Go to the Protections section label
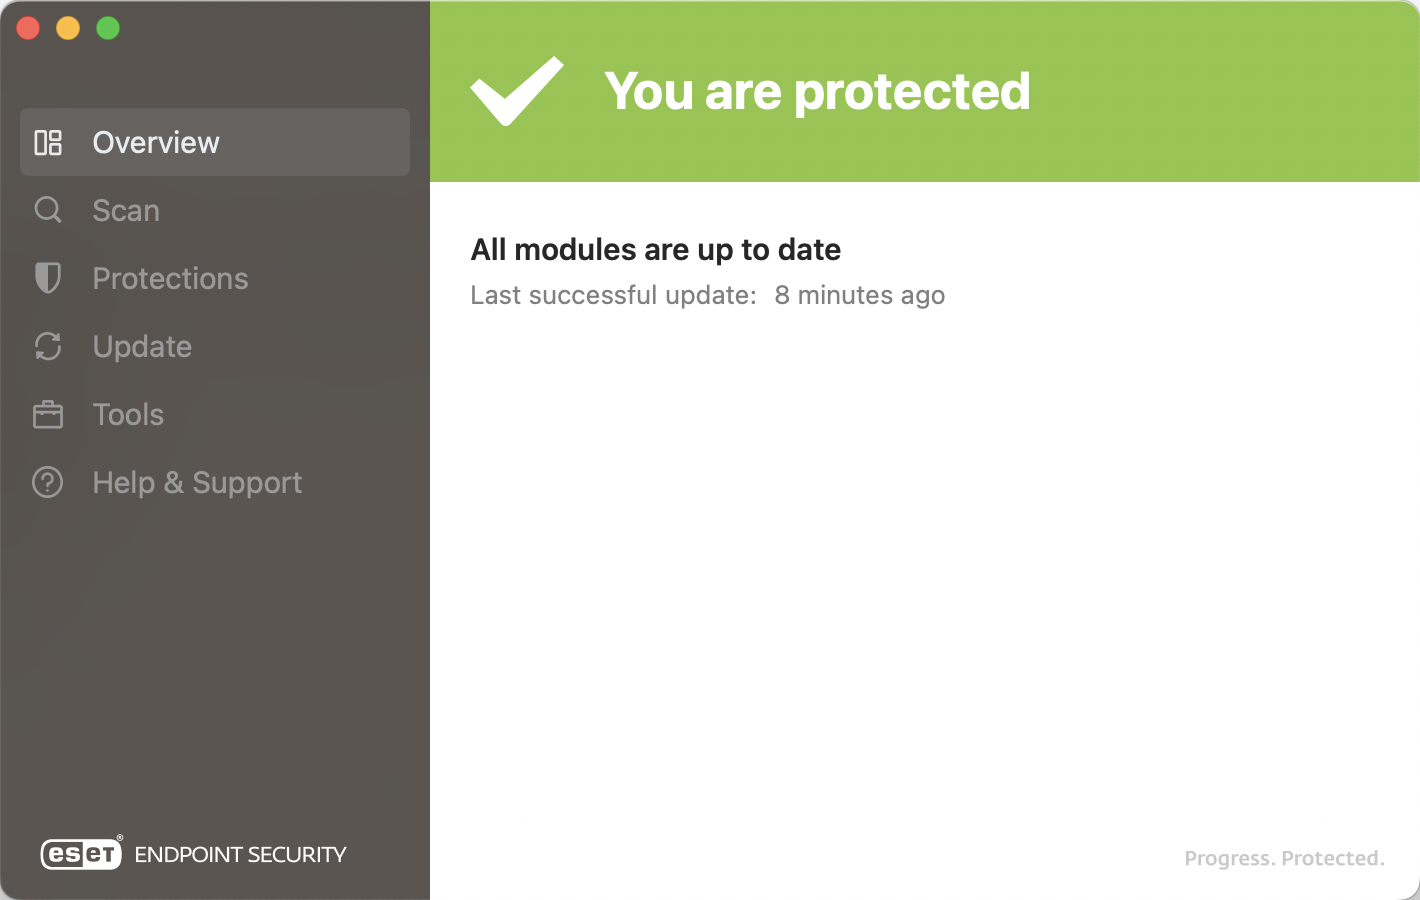Screen dimensions: 1420x900 click(170, 279)
